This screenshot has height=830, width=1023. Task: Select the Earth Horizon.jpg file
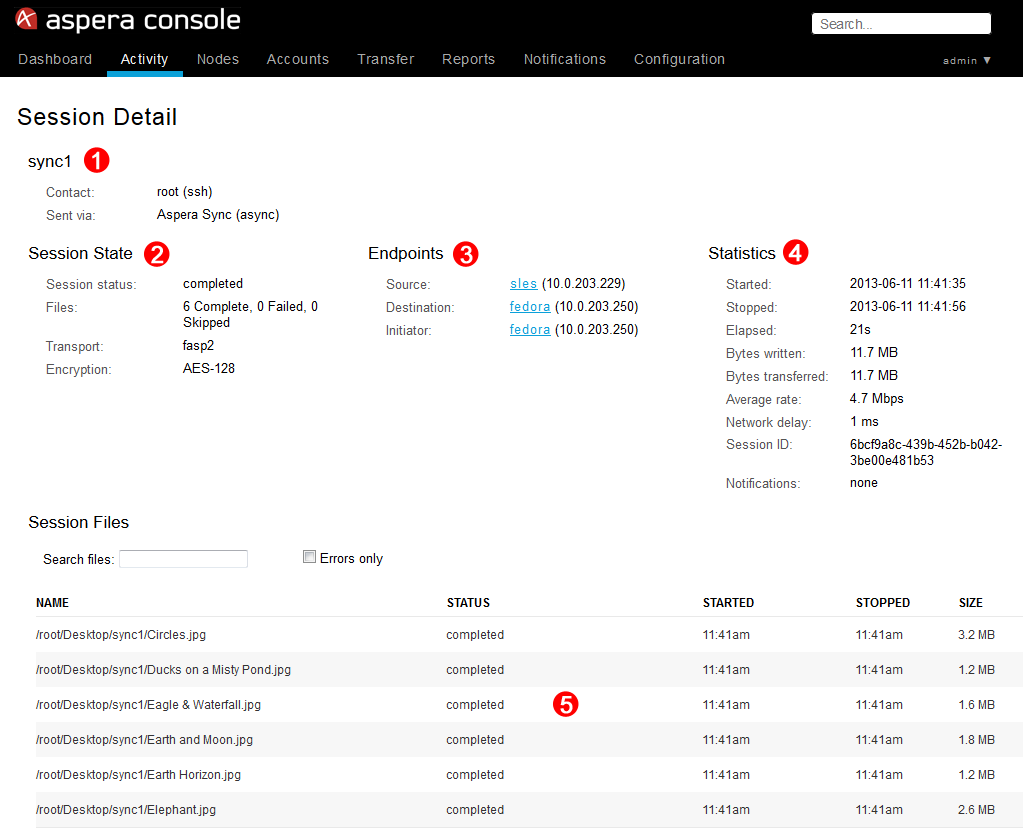click(x=529, y=775)
